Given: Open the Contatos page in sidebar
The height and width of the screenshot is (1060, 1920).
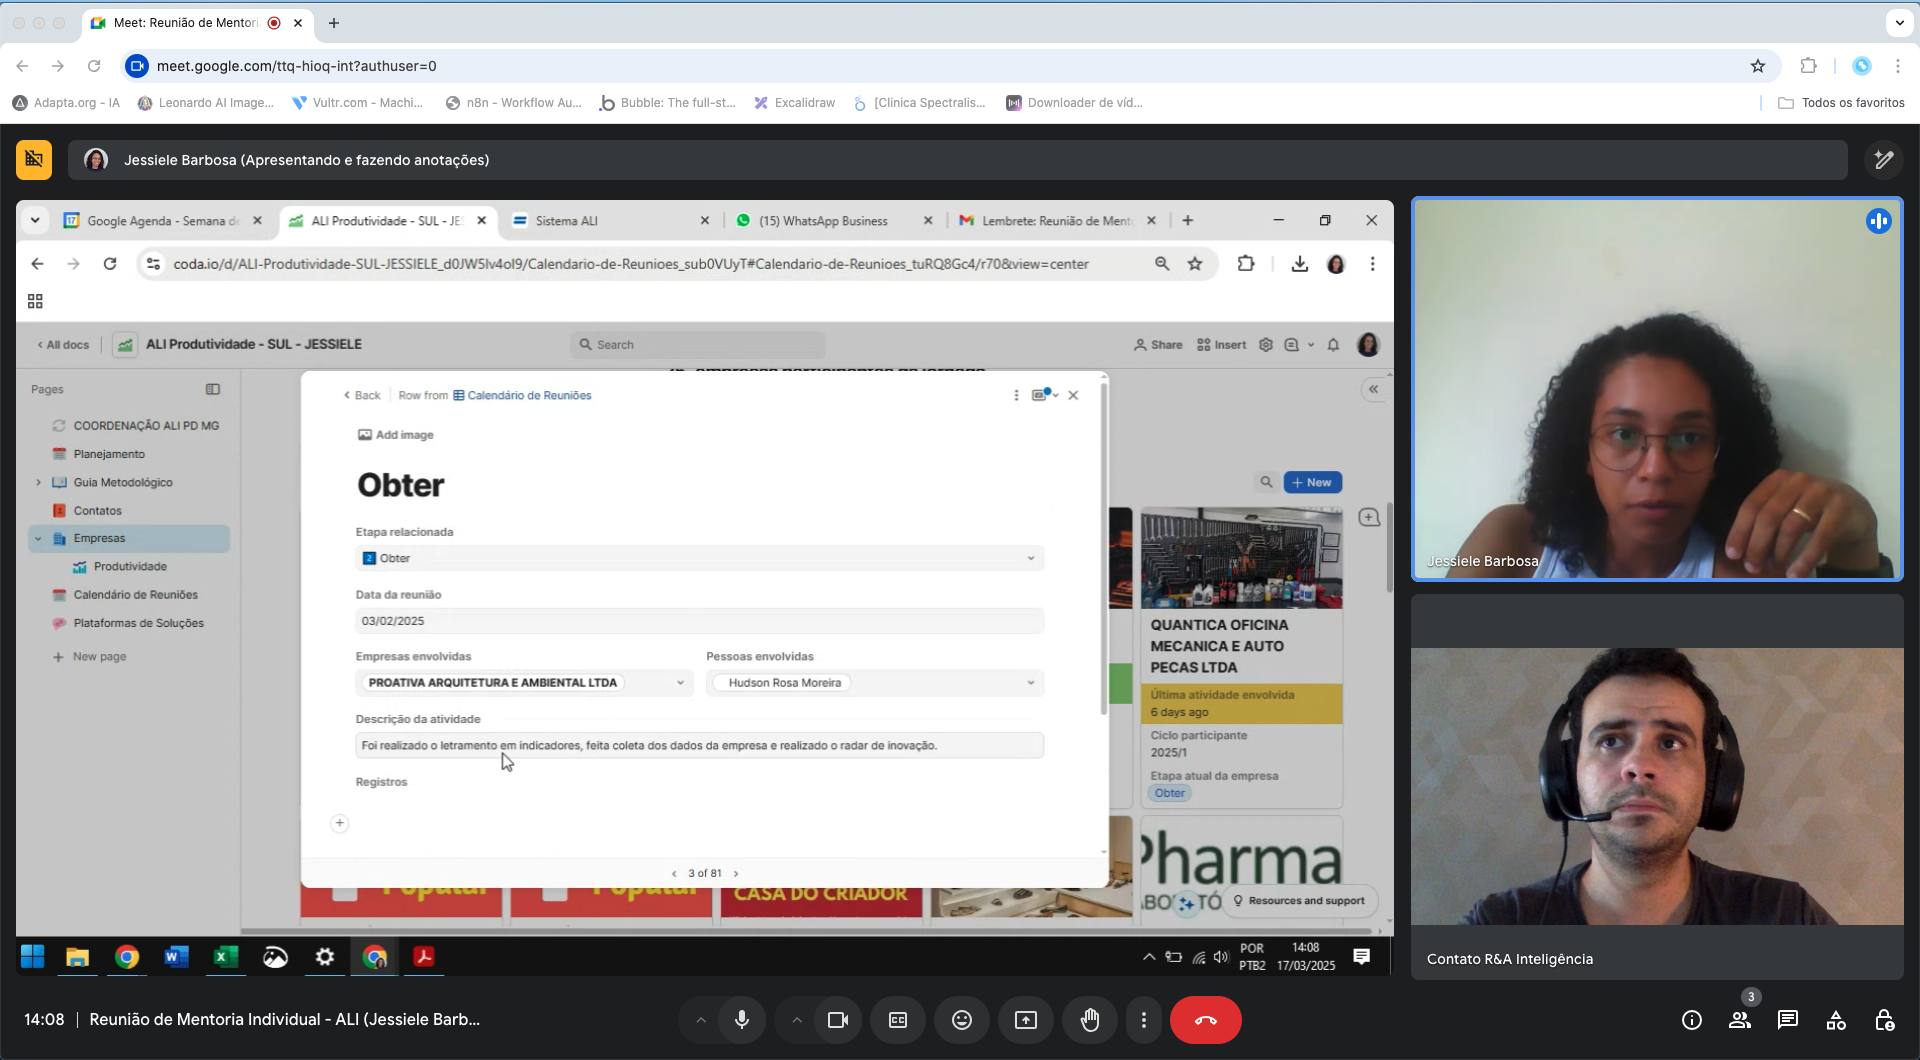Looking at the screenshot, I should click(x=97, y=511).
